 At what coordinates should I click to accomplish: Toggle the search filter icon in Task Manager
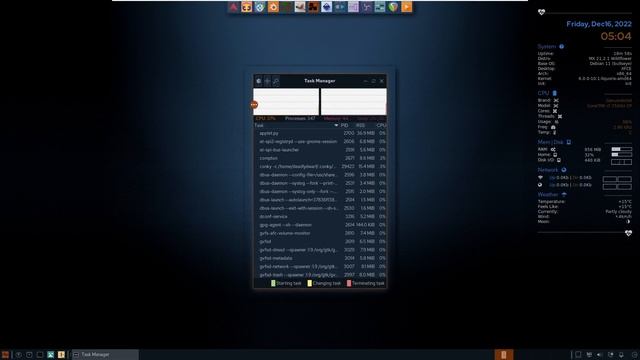(x=276, y=81)
